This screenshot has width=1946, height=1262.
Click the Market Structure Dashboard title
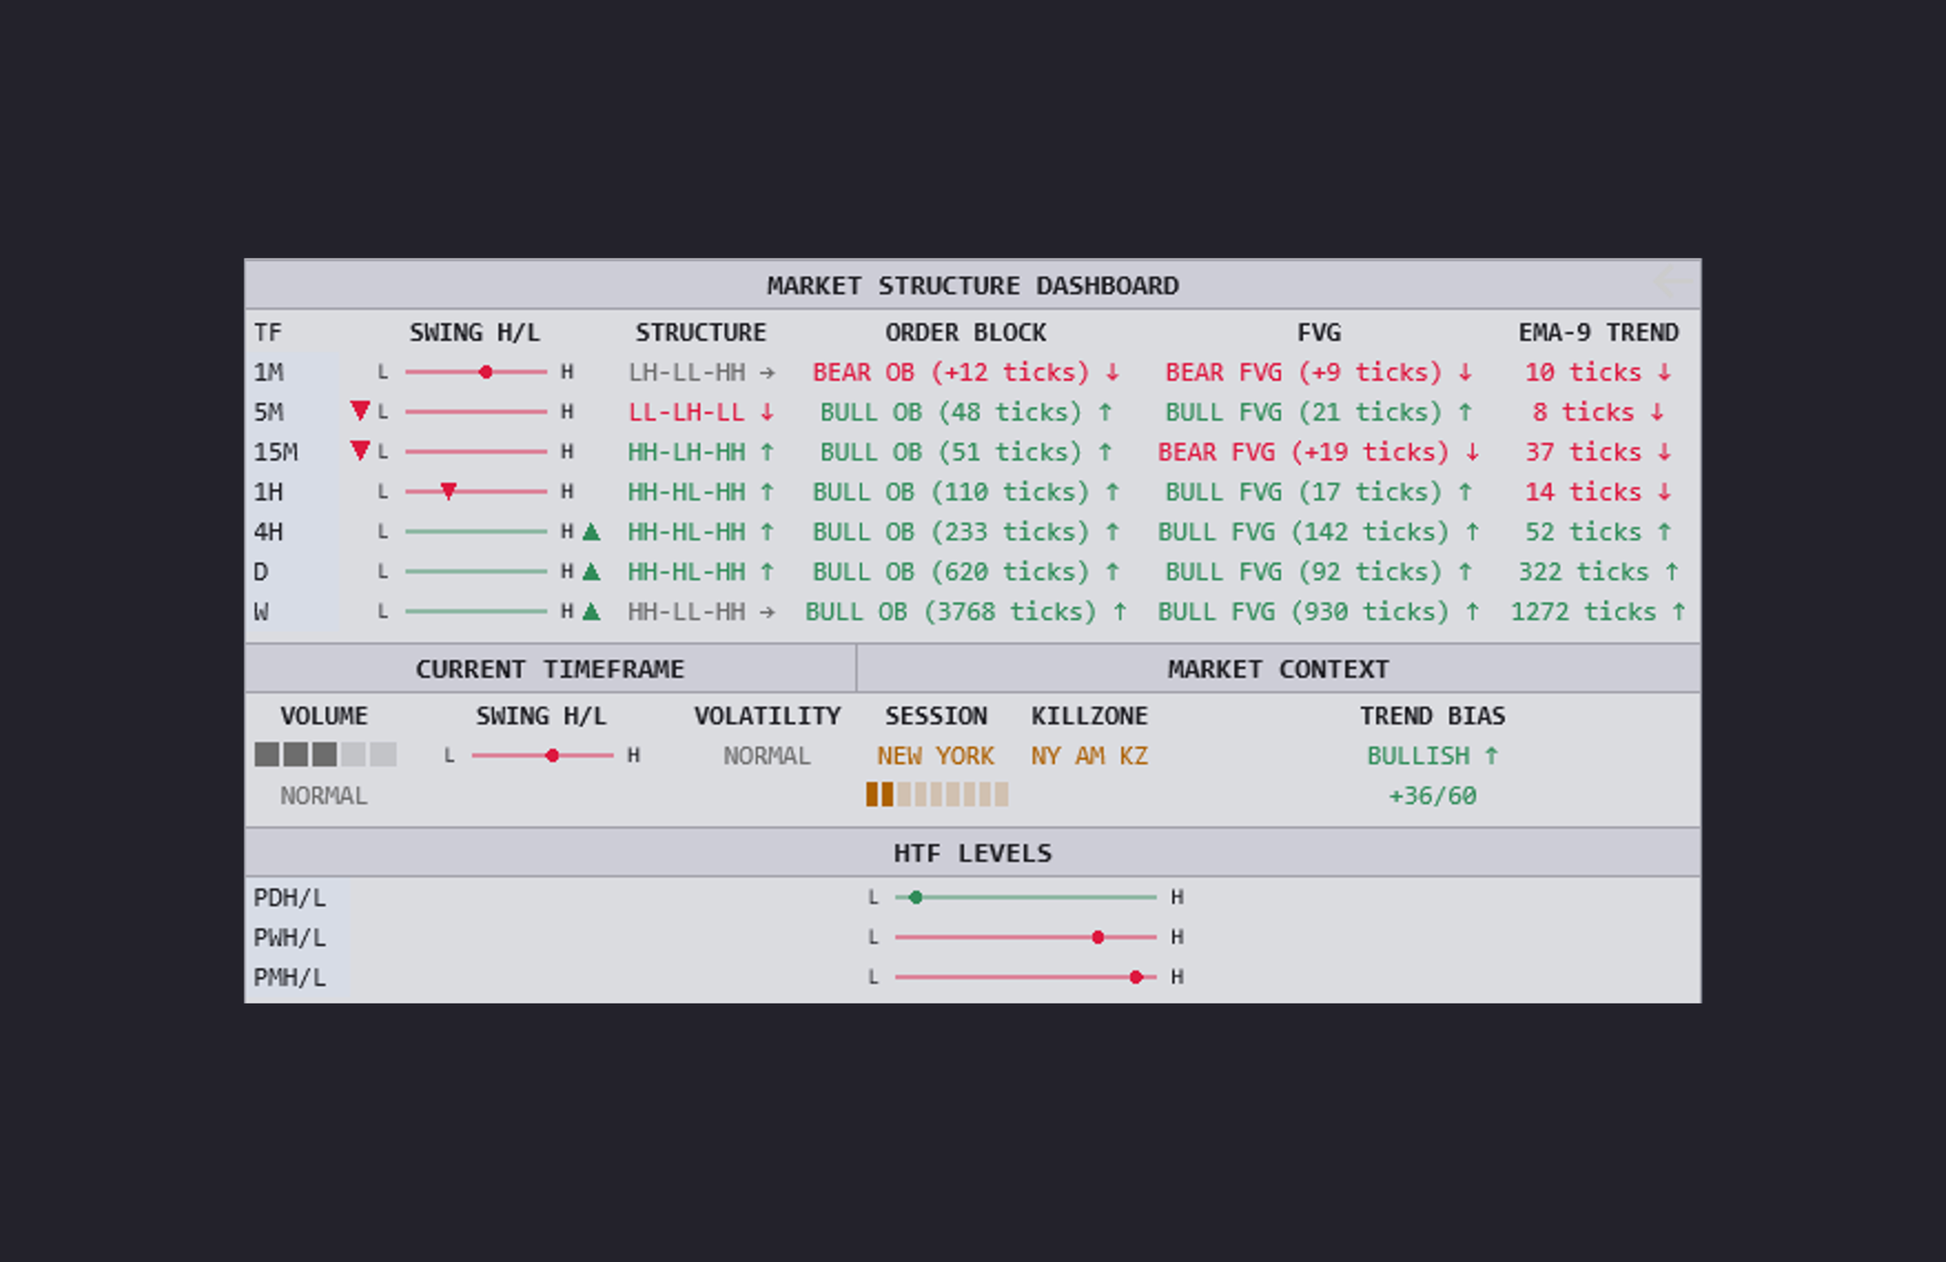[973, 286]
